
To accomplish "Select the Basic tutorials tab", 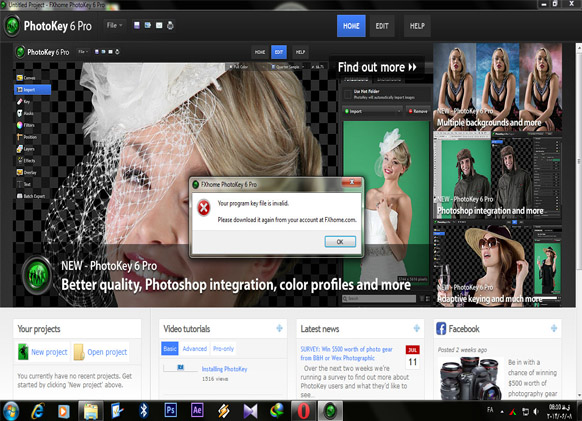I will pos(170,349).
